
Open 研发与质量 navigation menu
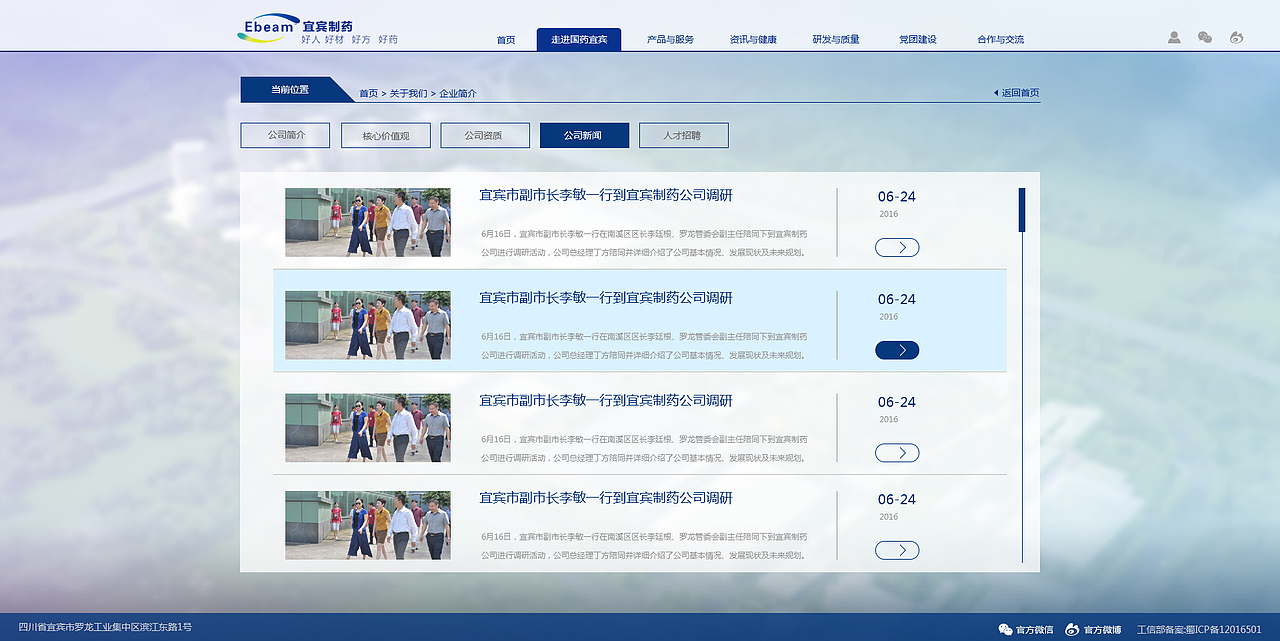[x=836, y=40]
